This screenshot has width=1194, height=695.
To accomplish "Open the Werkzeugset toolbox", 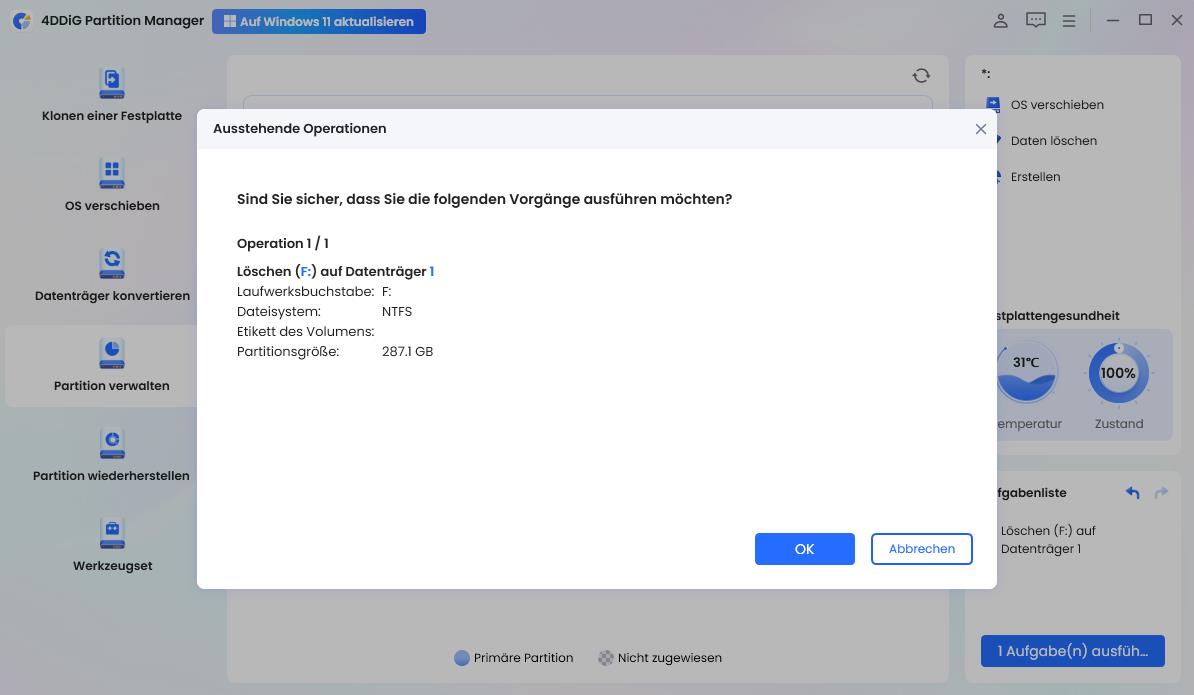I will 112,545.
